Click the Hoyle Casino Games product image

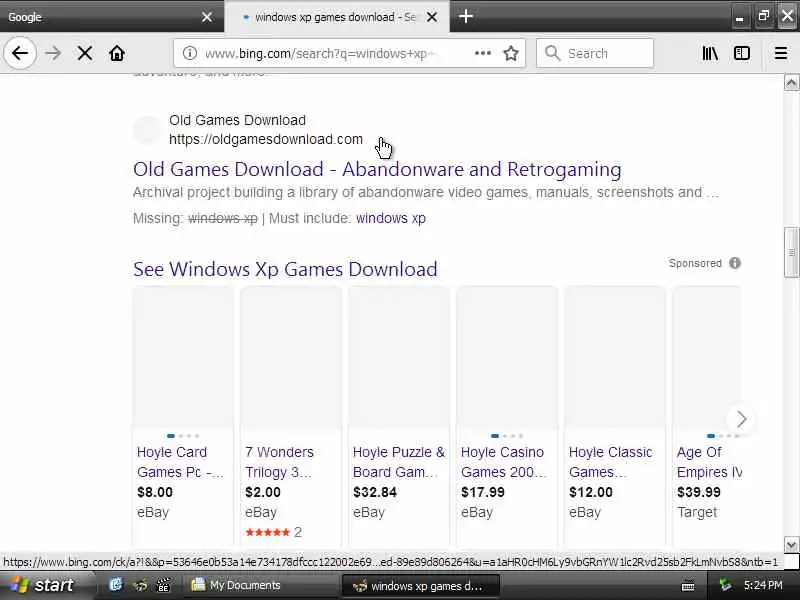[507, 357]
